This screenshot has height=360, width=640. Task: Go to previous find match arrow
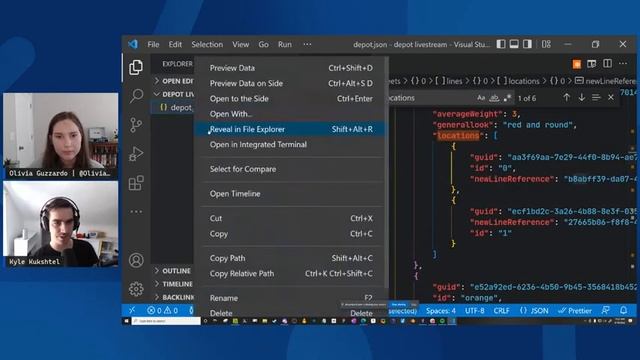pos(567,98)
